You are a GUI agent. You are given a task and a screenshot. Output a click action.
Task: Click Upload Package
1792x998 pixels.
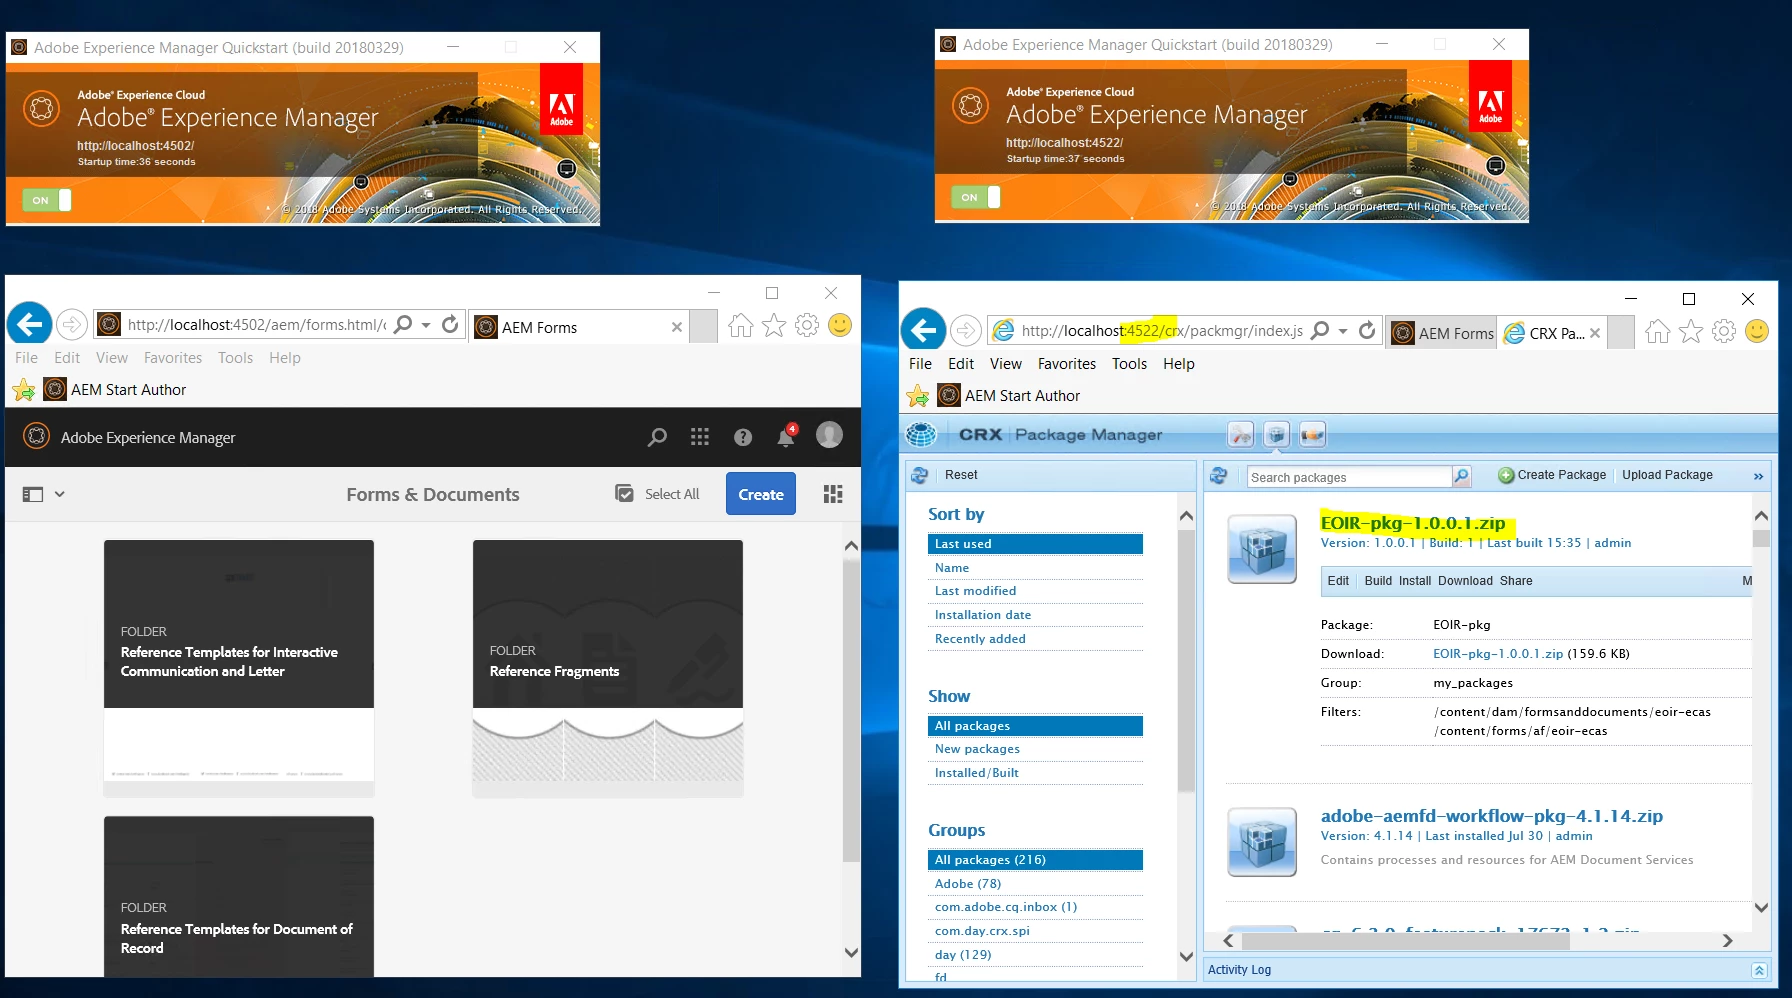pyautogui.click(x=1667, y=475)
